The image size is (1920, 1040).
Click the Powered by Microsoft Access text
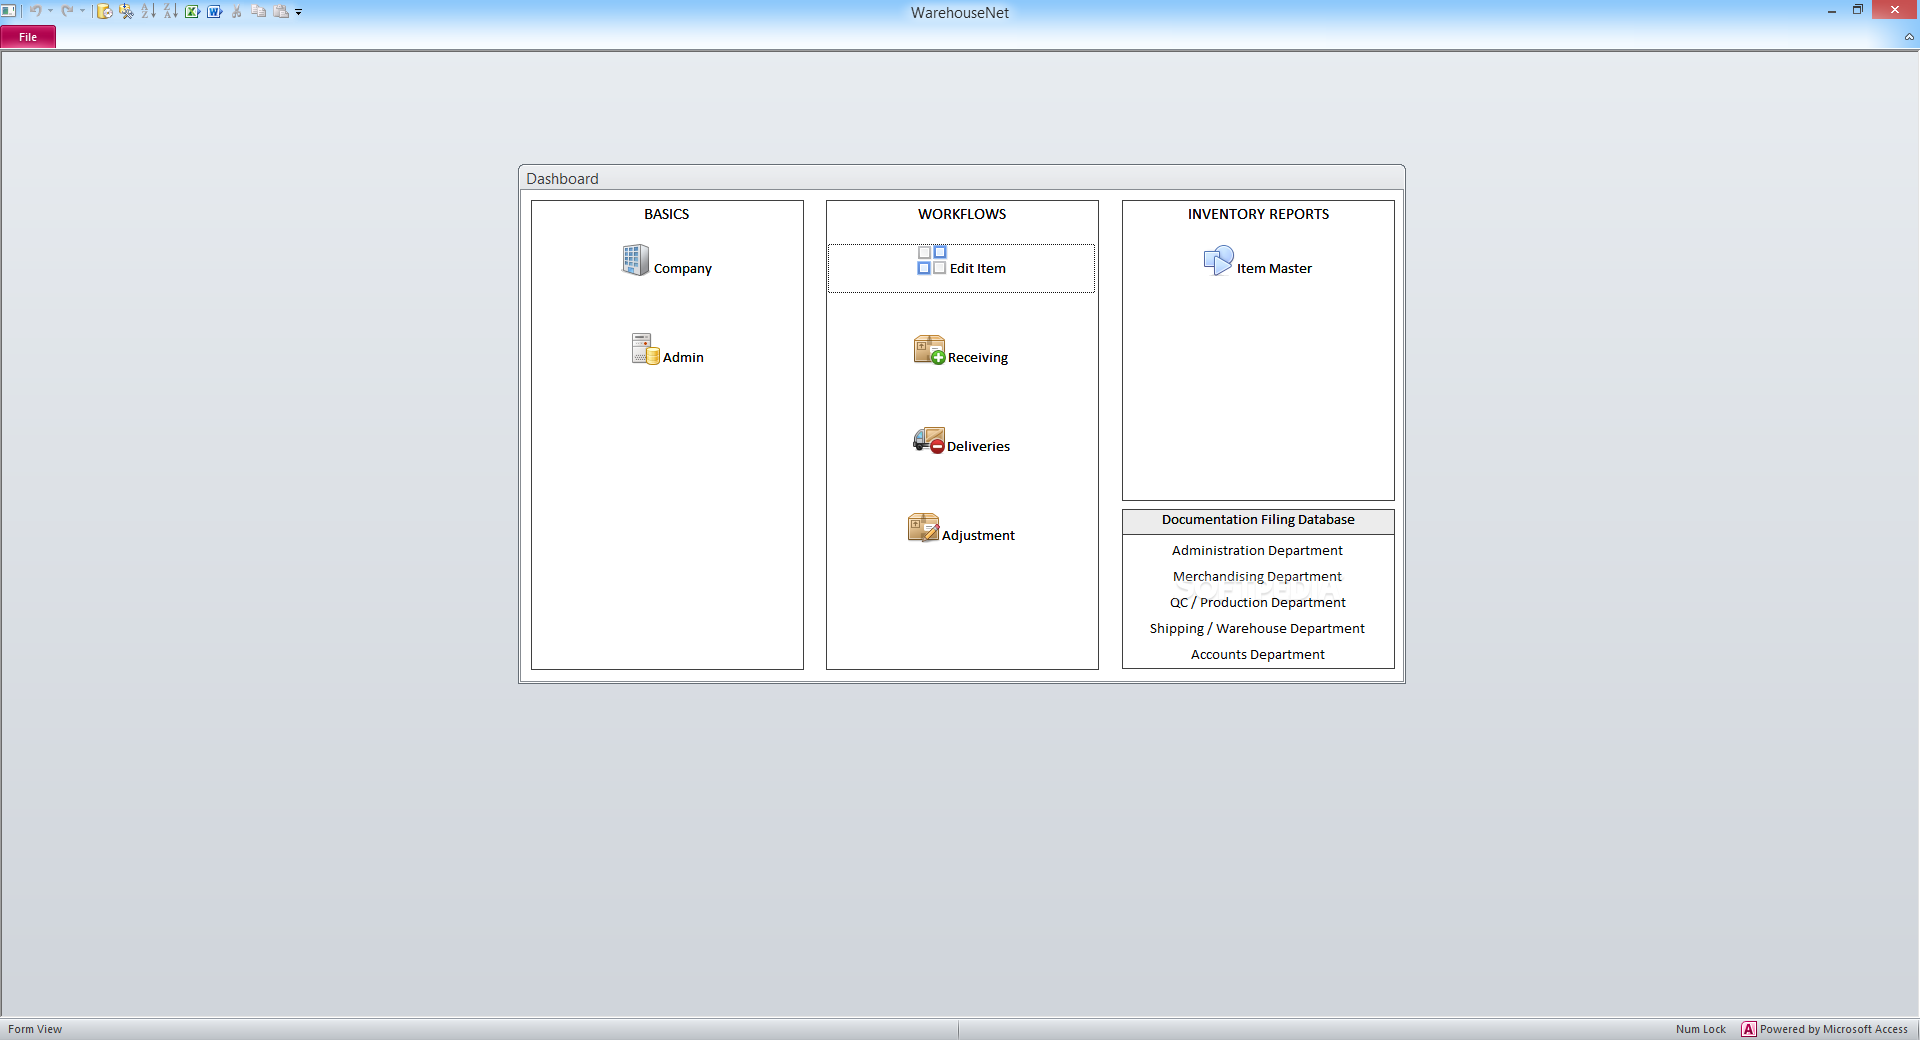(x=1834, y=1030)
